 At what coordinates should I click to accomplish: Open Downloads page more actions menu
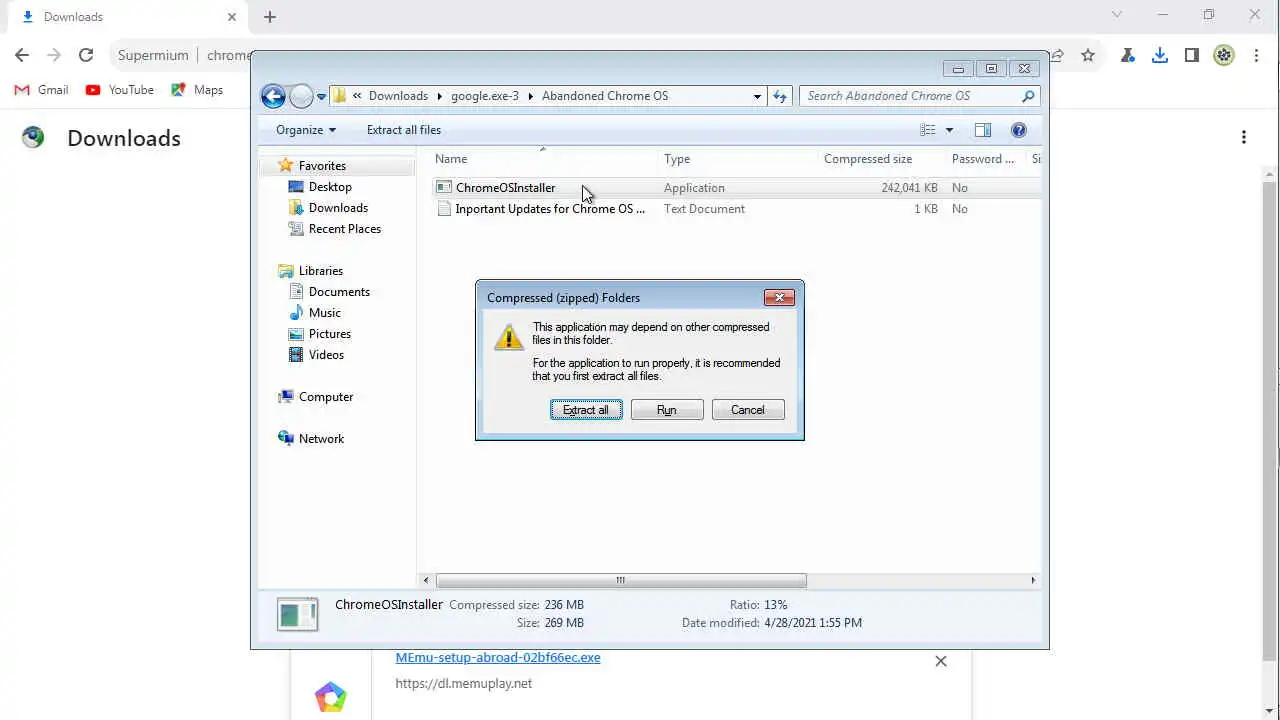point(1244,137)
